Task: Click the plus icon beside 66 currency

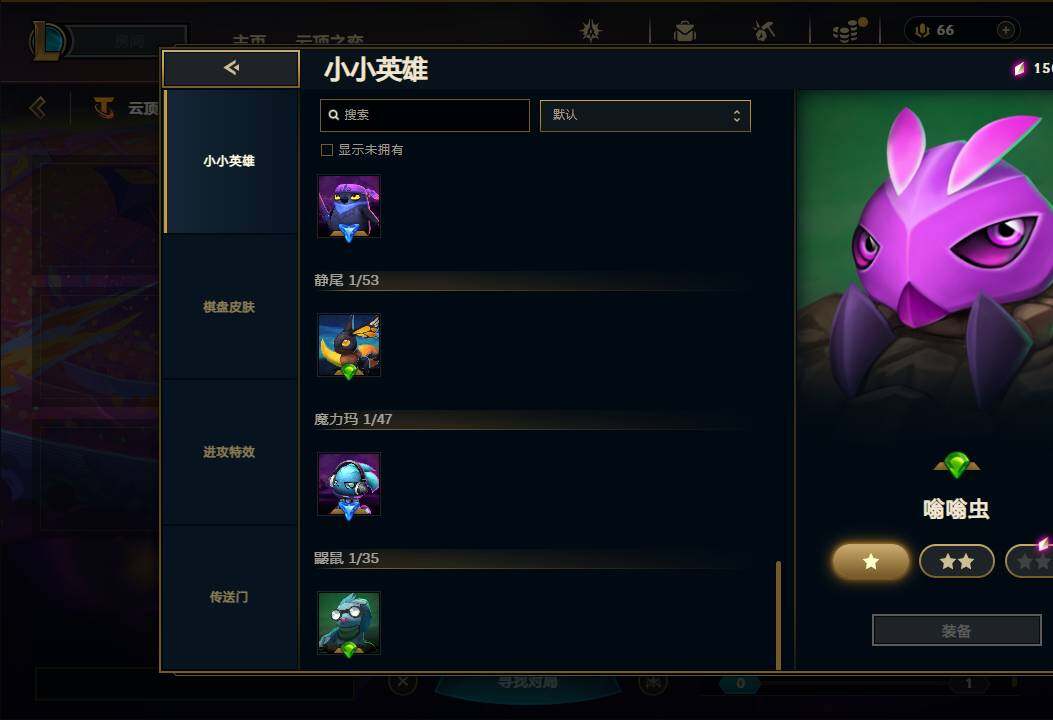Action: point(1005,30)
